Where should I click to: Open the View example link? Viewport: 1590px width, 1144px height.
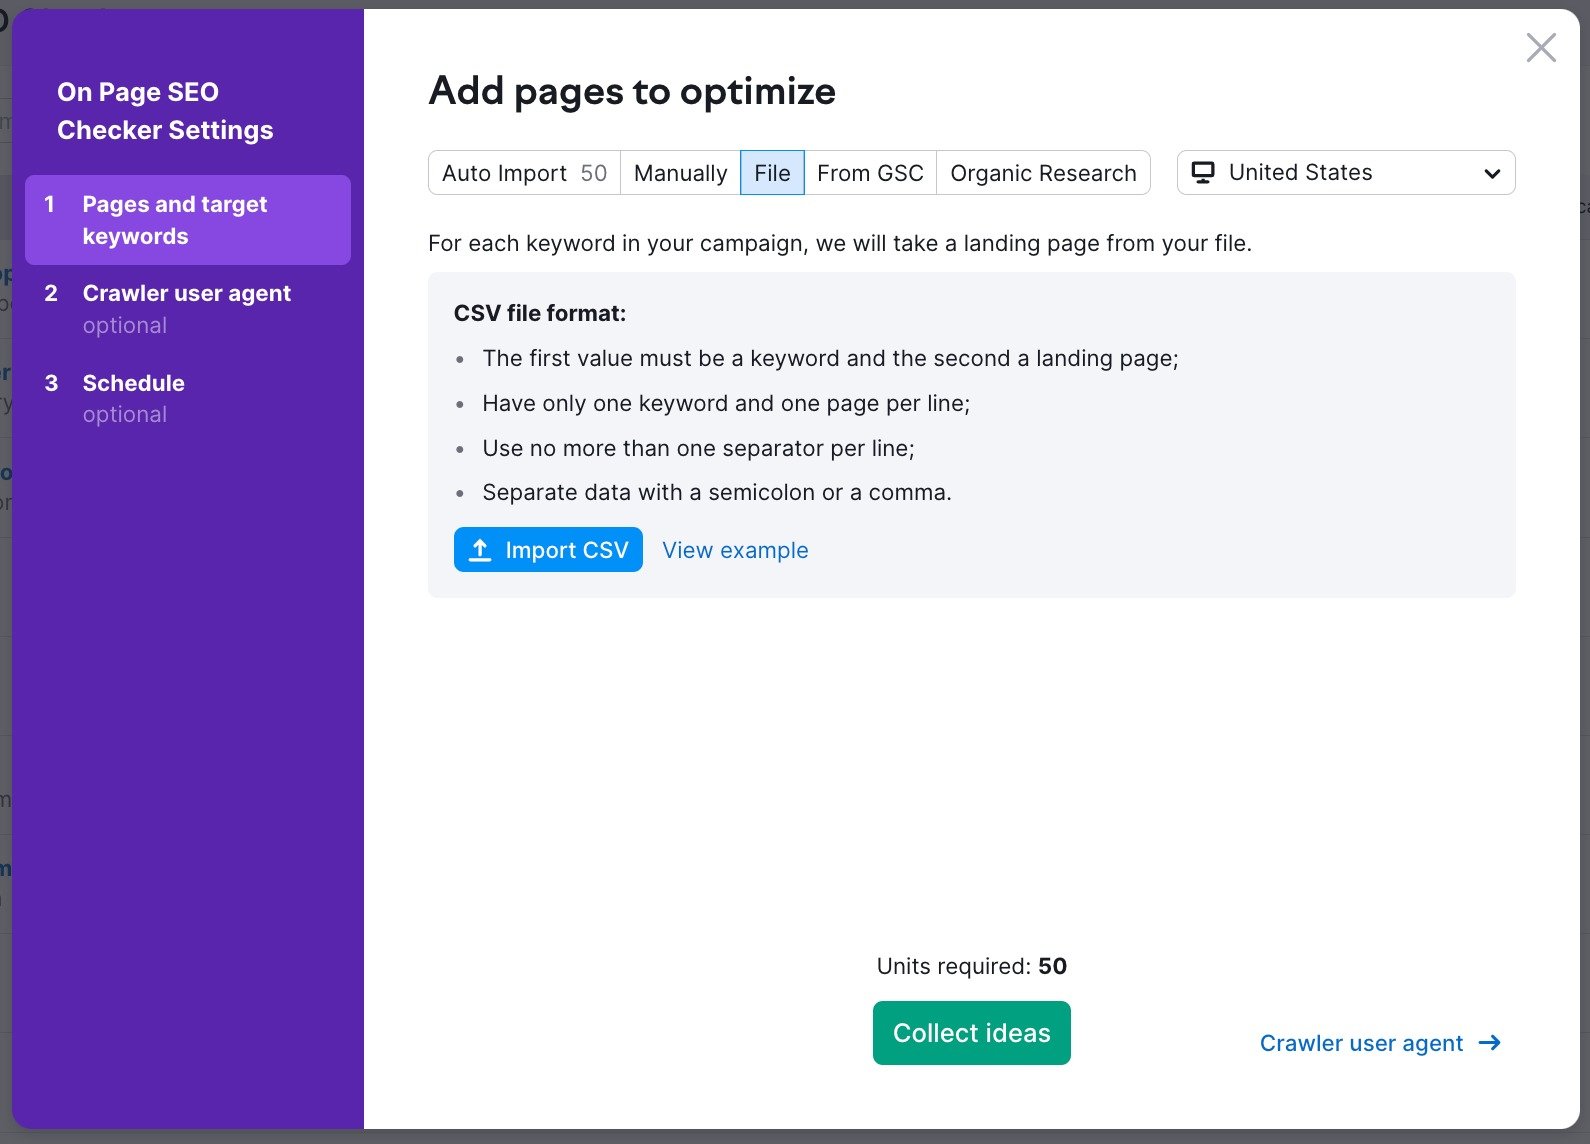pos(735,550)
